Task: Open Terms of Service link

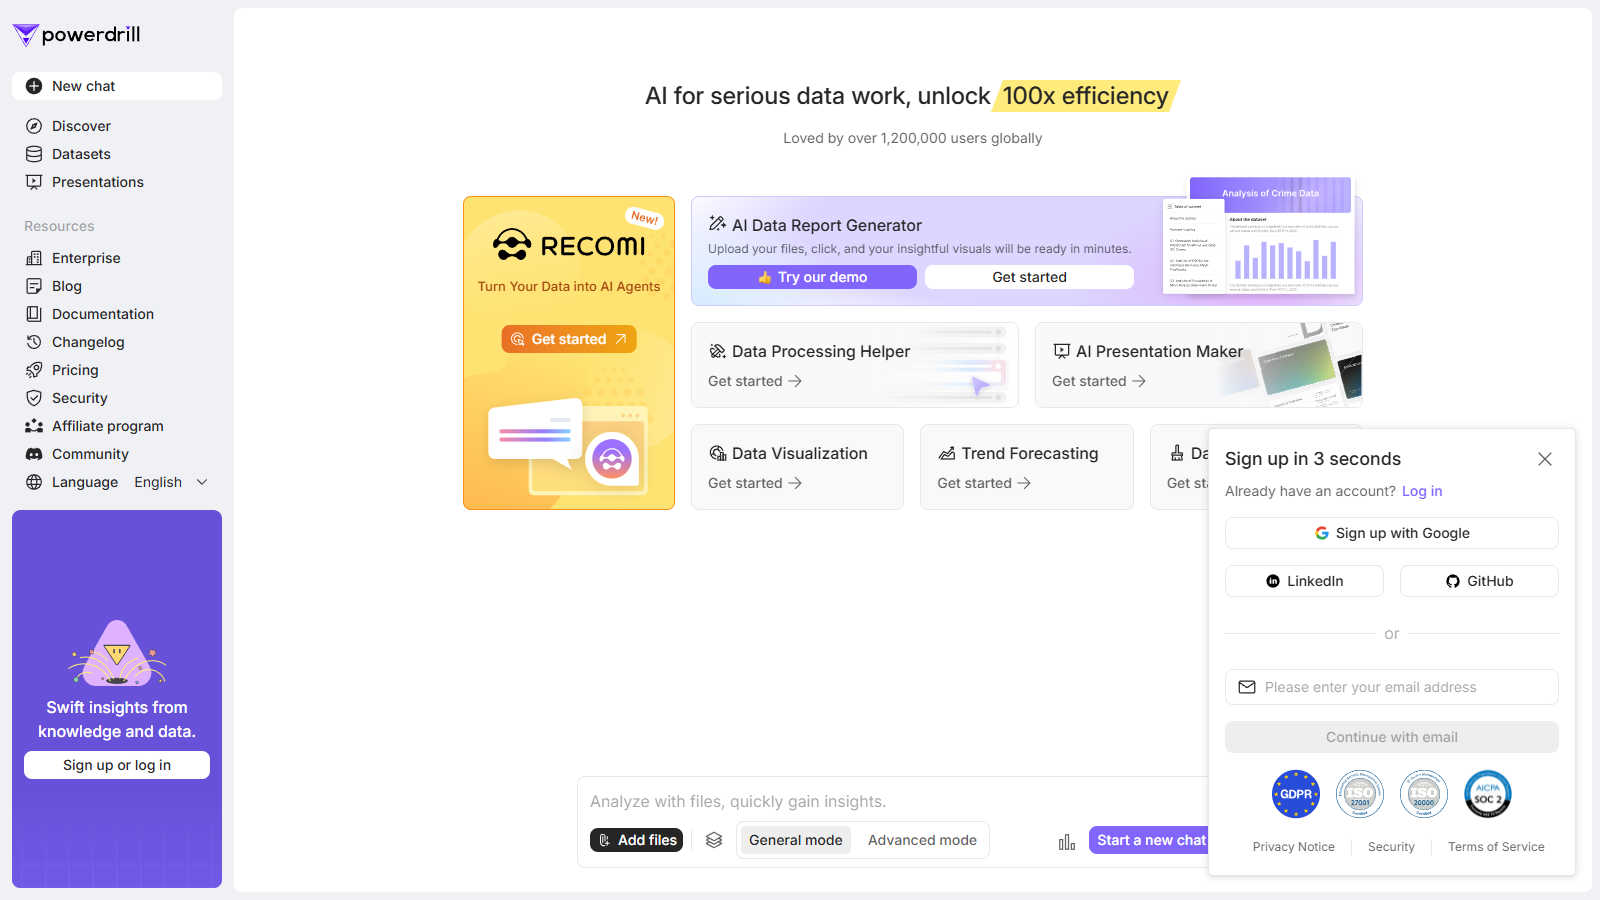Action: point(1496,847)
